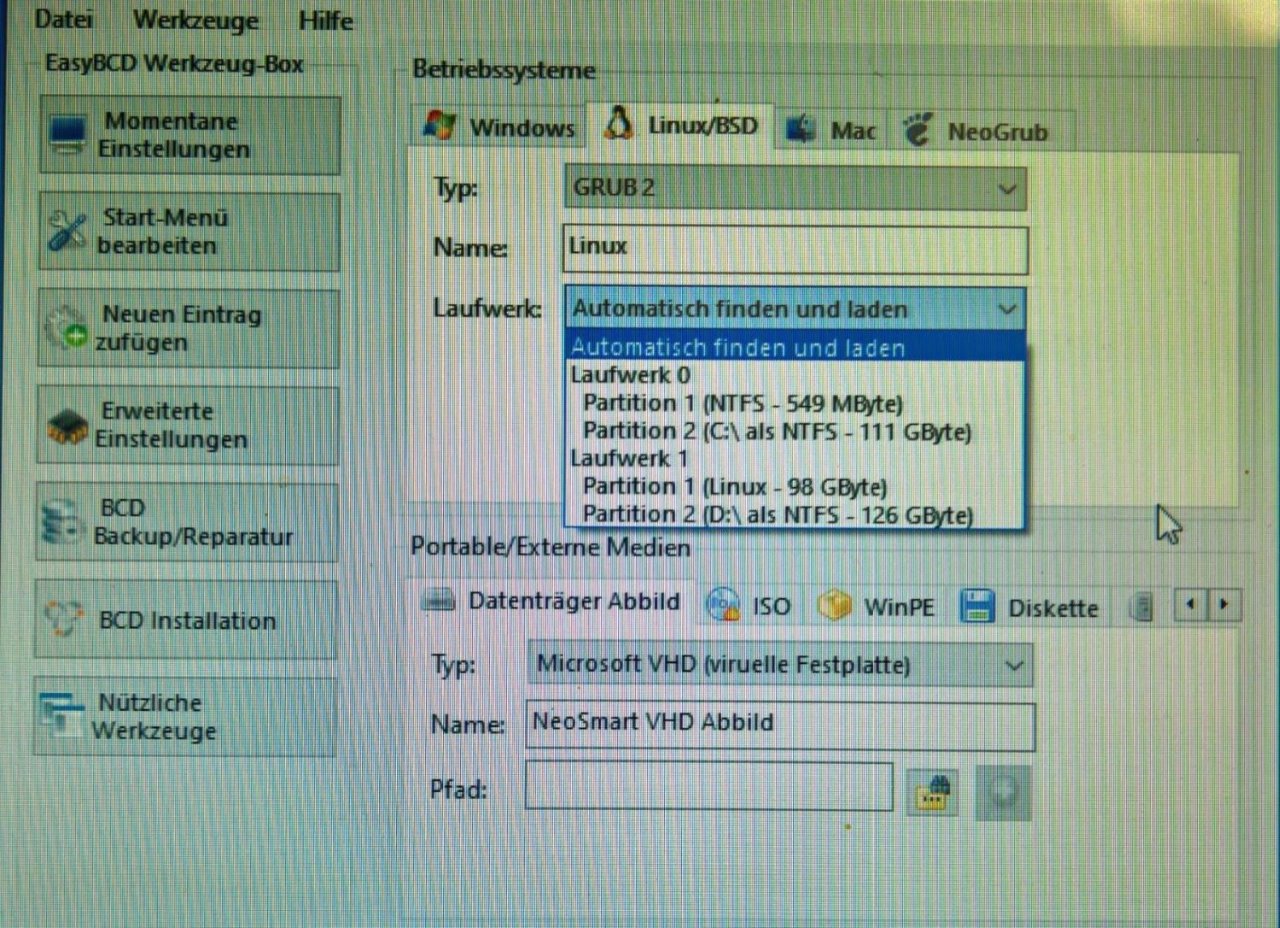Switch to Datenträger Abbild tab
1280x928 pixels.
click(551, 601)
